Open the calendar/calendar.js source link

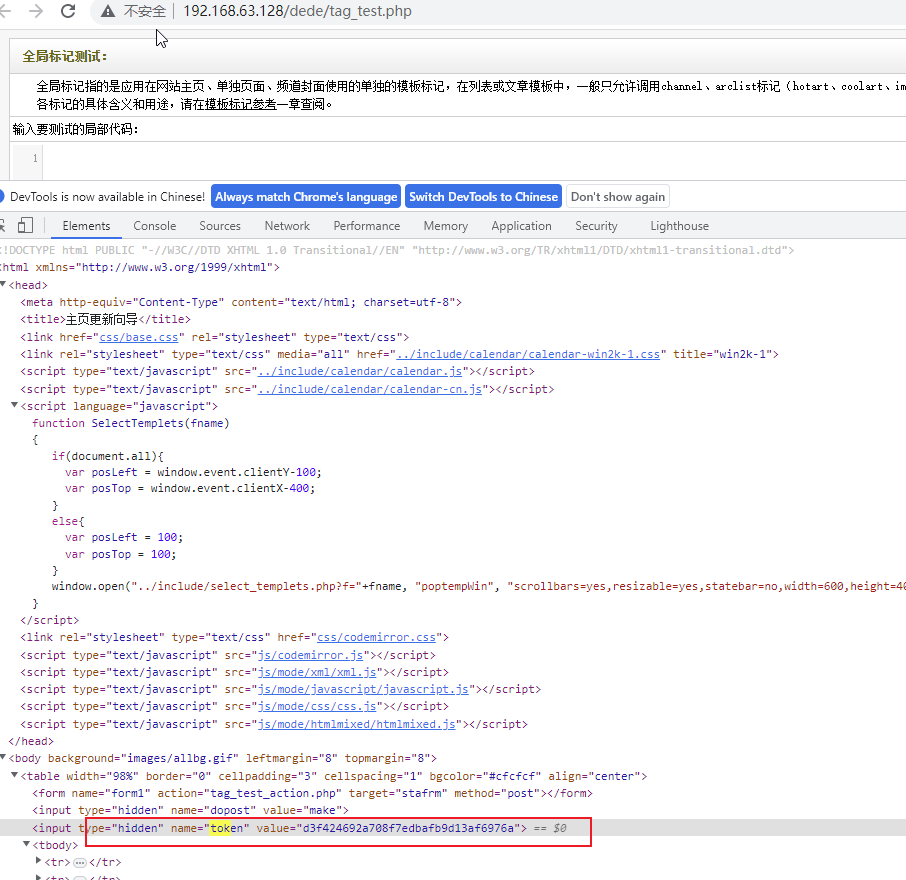pos(360,371)
